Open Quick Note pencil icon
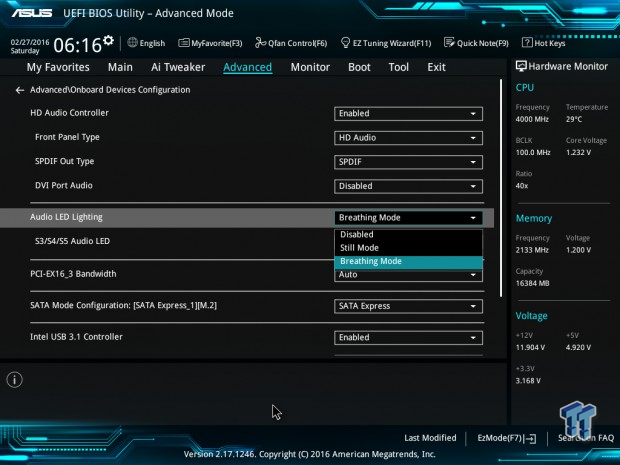The image size is (620, 465). tap(449, 42)
